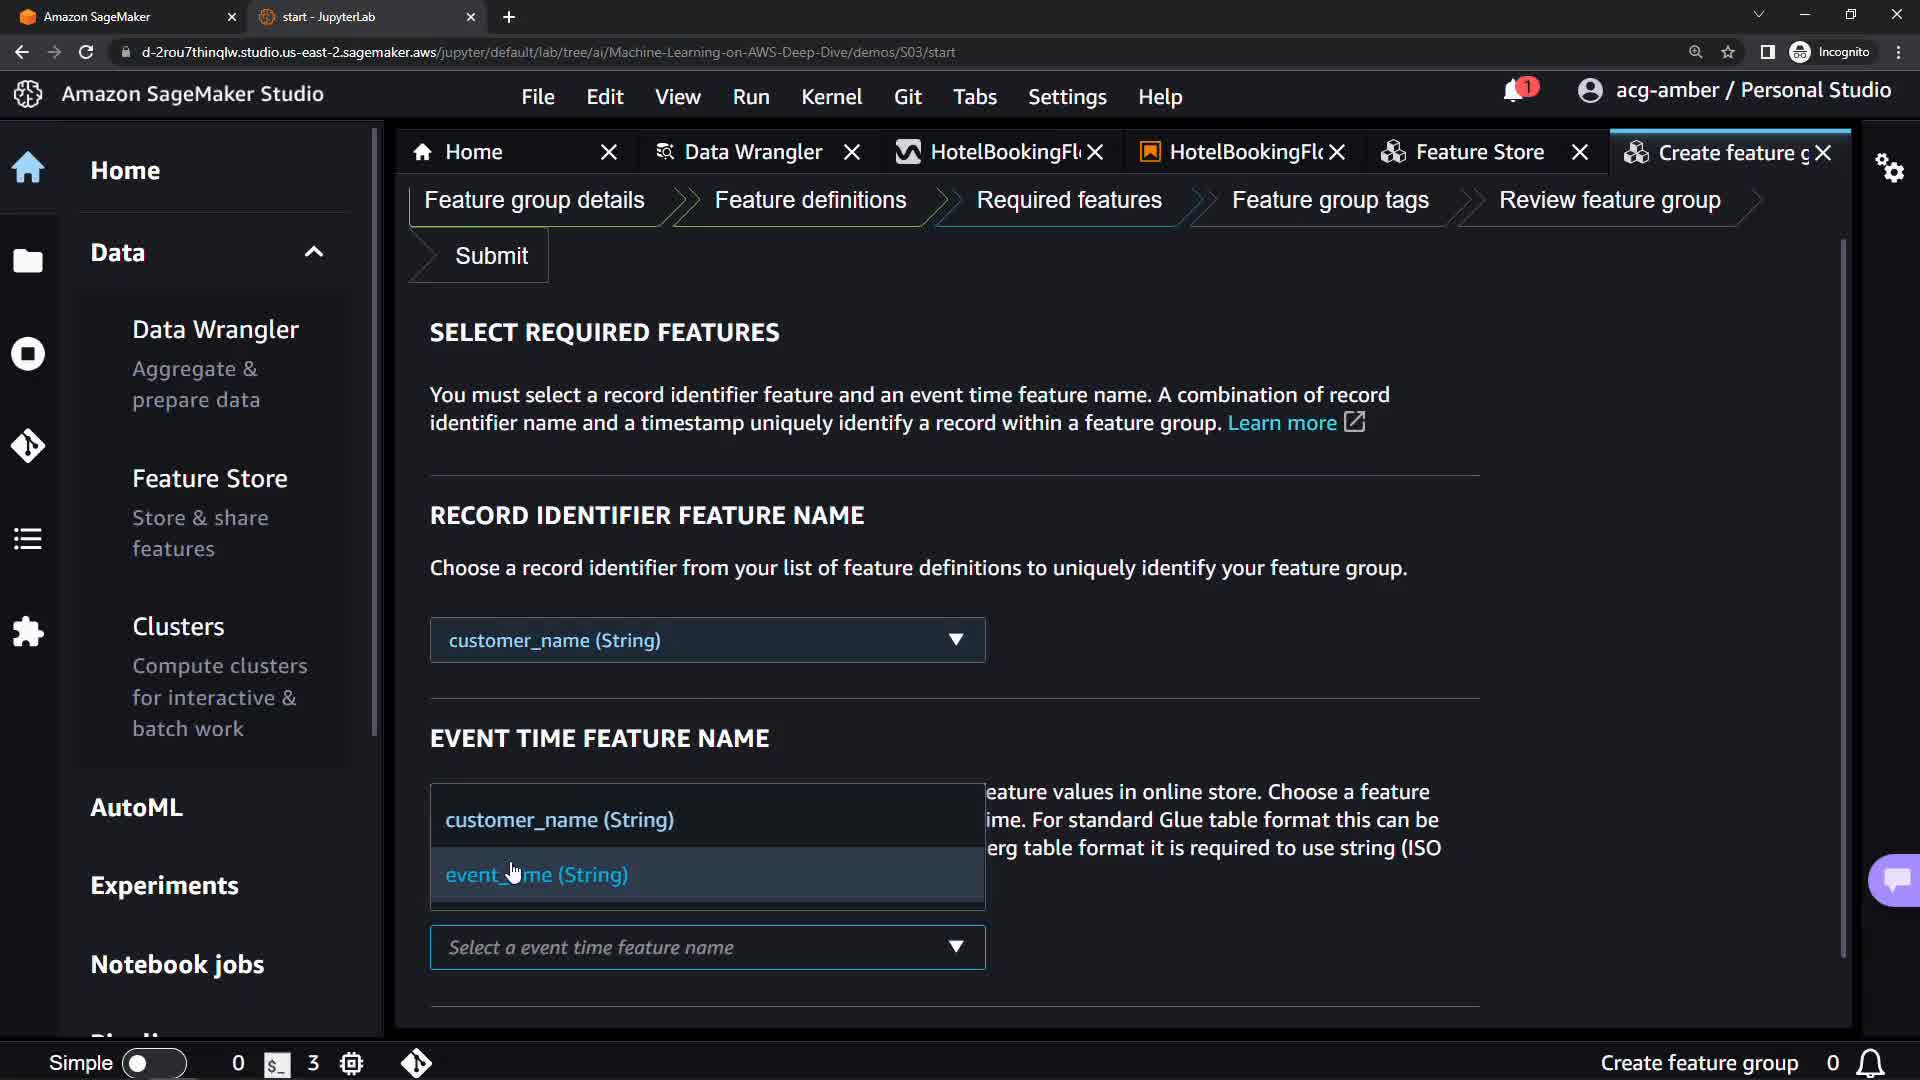Open the event time feature name dropdown
Viewport: 1920px width, 1080px height.
(707, 947)
